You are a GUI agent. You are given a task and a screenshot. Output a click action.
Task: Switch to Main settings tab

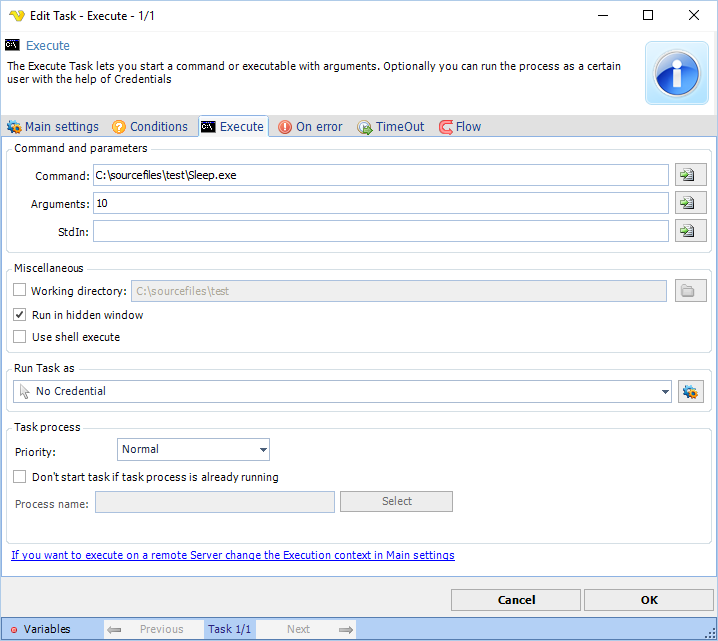(x=53, y=127)
